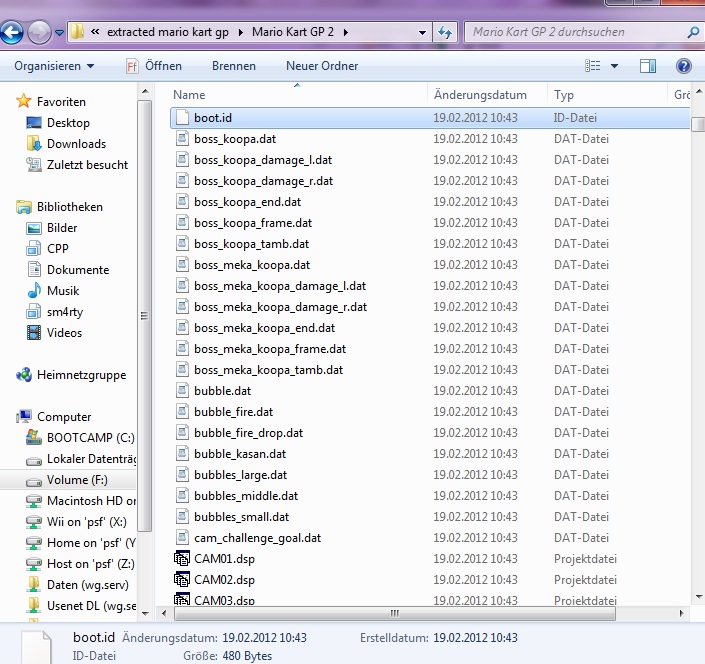Screen dimensions: 705x664
Task: Select bubble_fire_drop.dat
Action: (248, 433)
